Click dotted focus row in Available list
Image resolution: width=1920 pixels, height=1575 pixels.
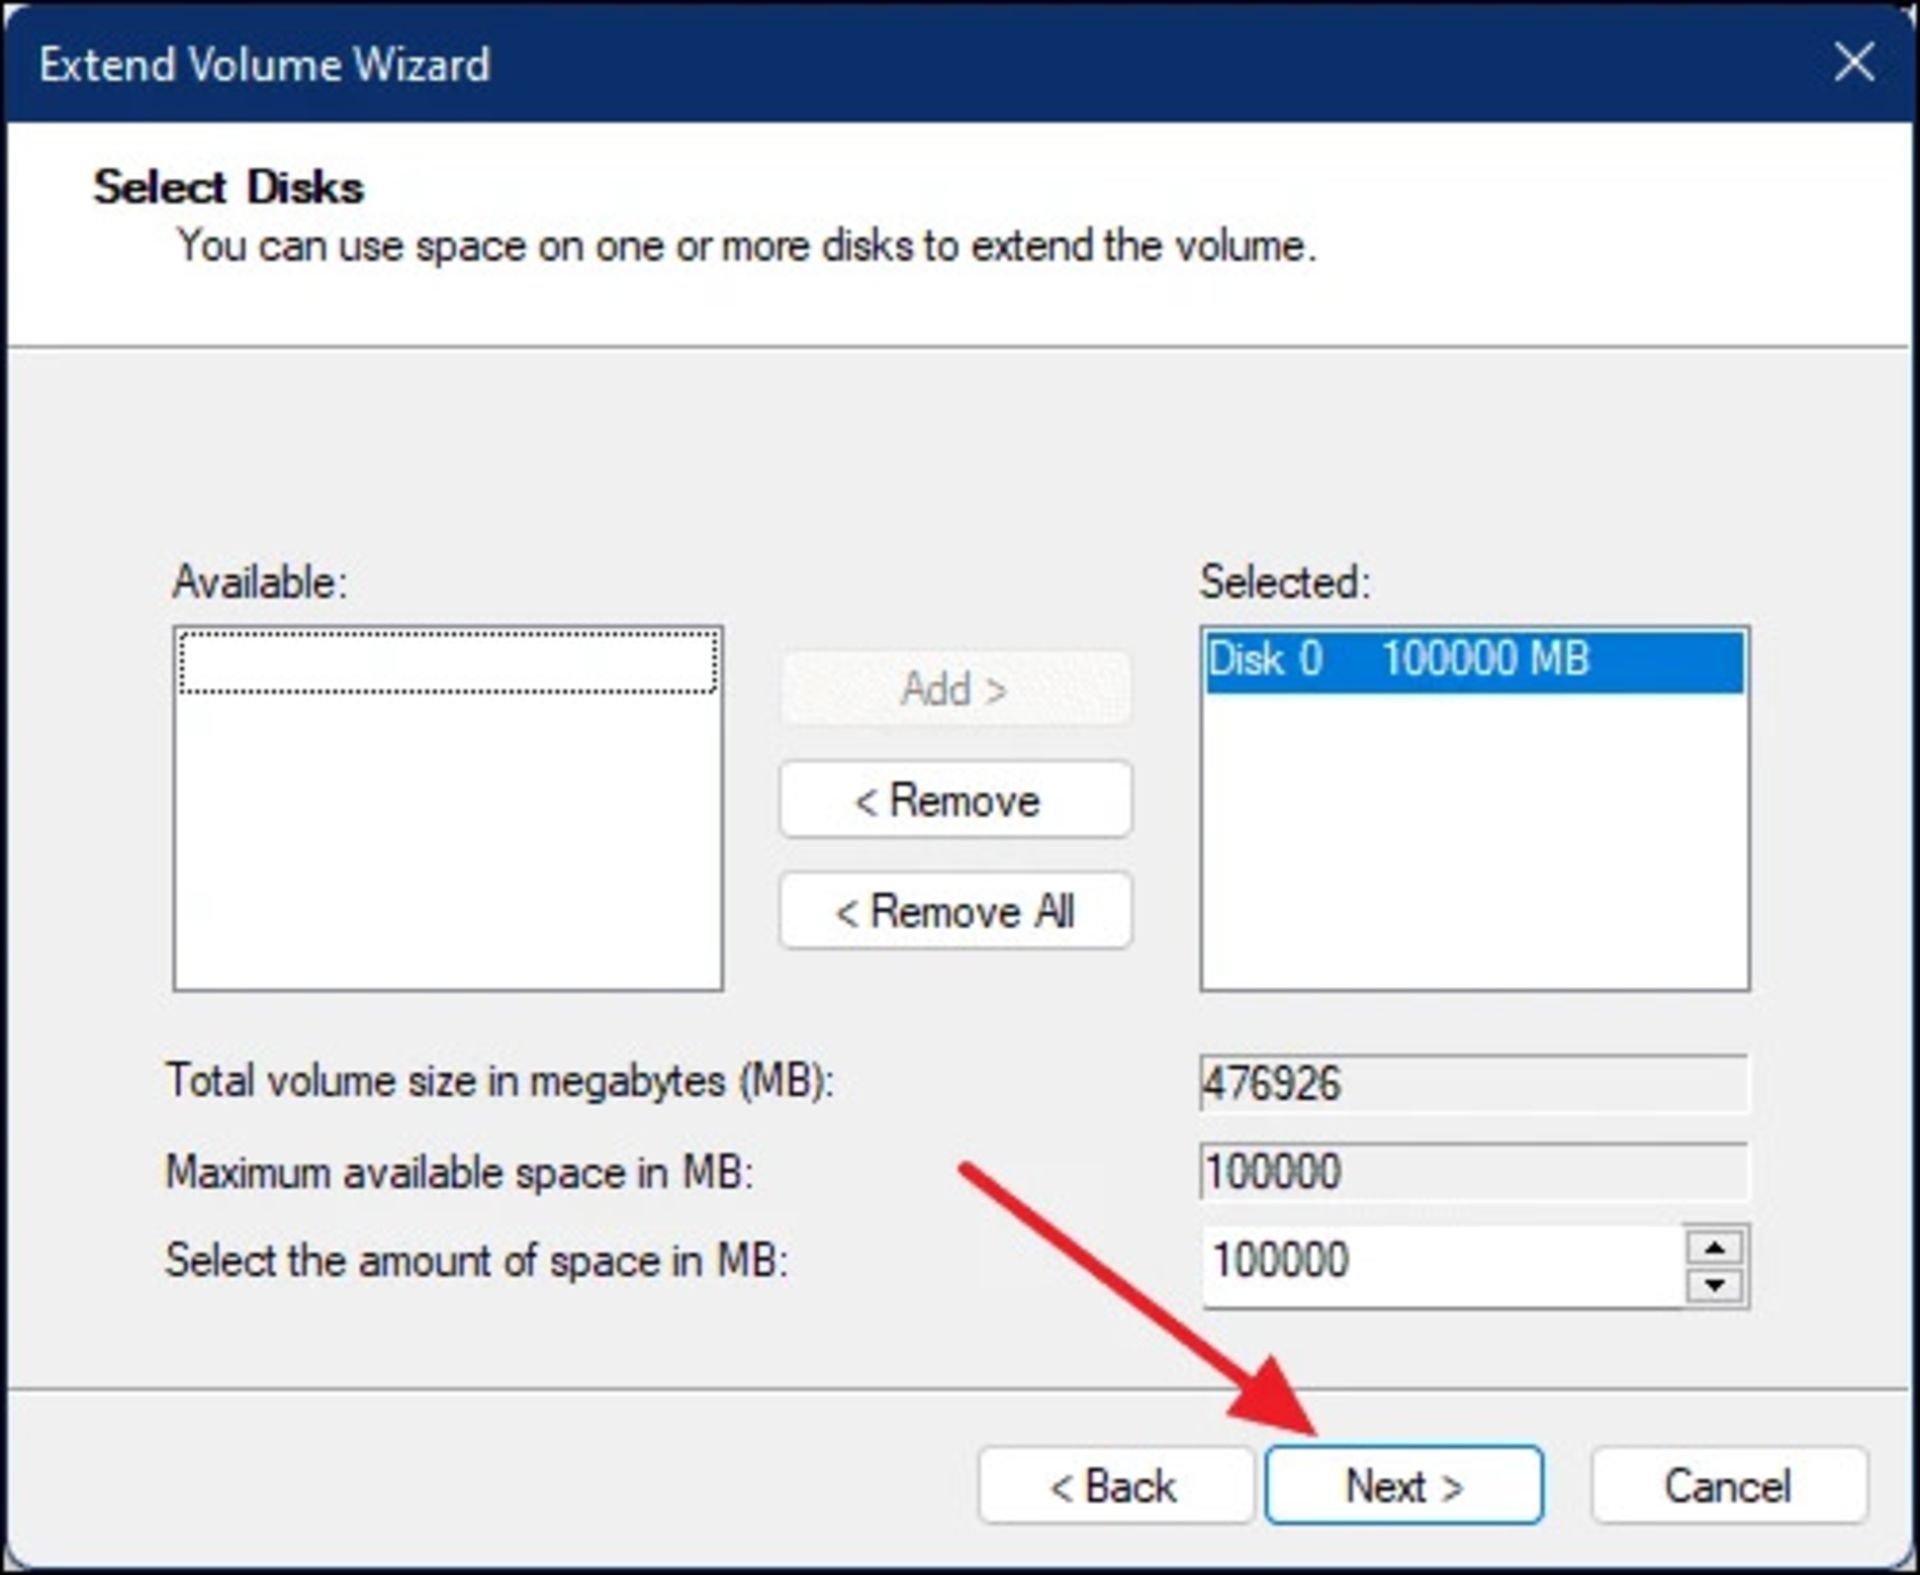click(447, 662)
